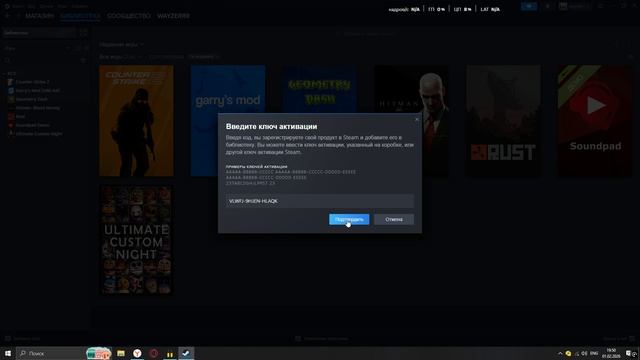Open the СООБЩЕСТВО tab in Steam

coord(129,16)
